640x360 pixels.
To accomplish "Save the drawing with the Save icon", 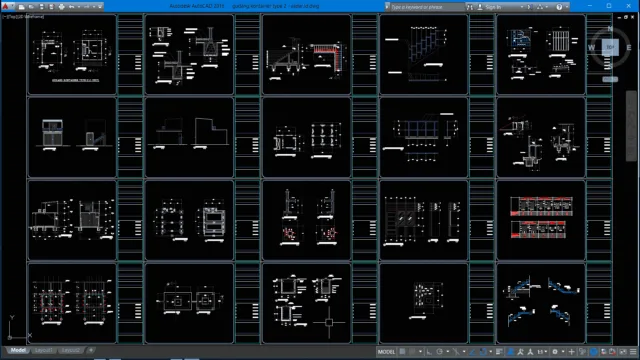I will click(x=42, y=7).
